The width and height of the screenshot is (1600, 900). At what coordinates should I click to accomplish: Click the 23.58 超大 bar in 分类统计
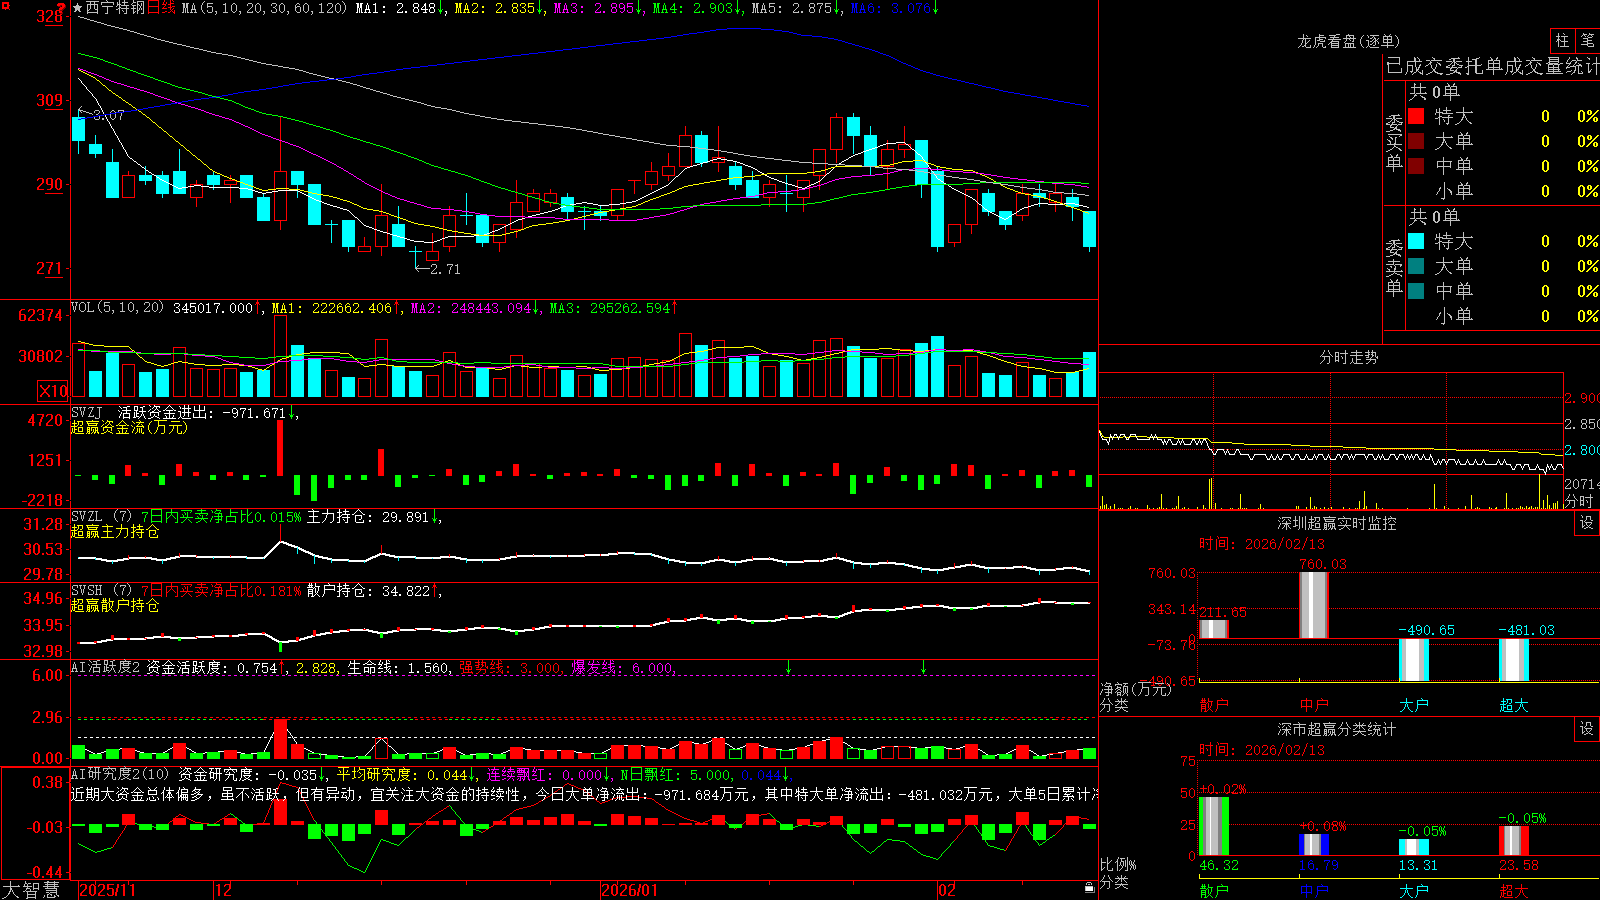[x=1514, y=841]
